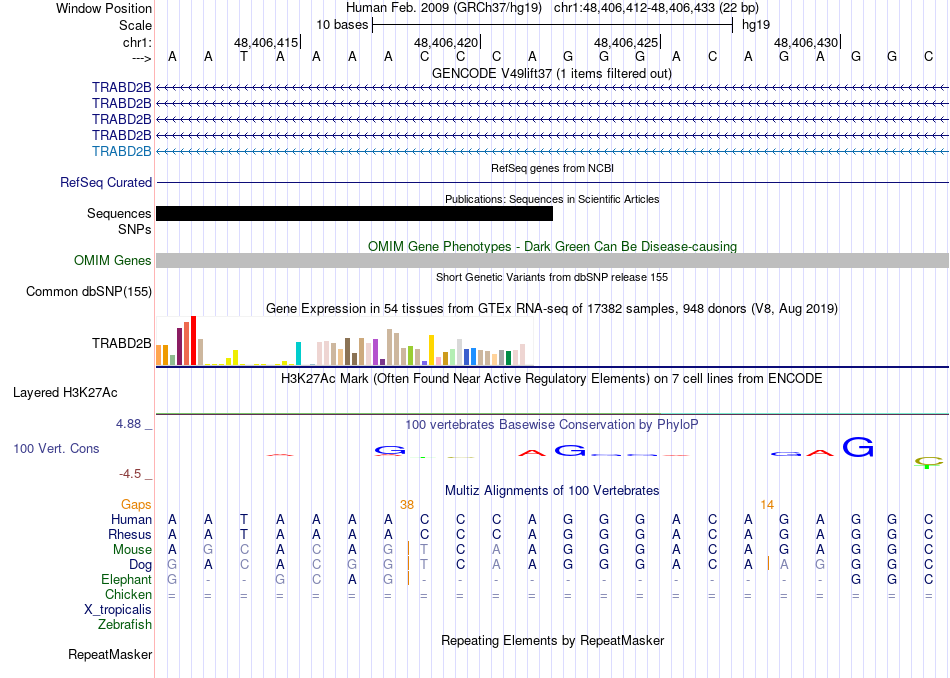The image size is (950, 678).
Task: Click the 'chr1:' ruler label
Action: (137, 42)
